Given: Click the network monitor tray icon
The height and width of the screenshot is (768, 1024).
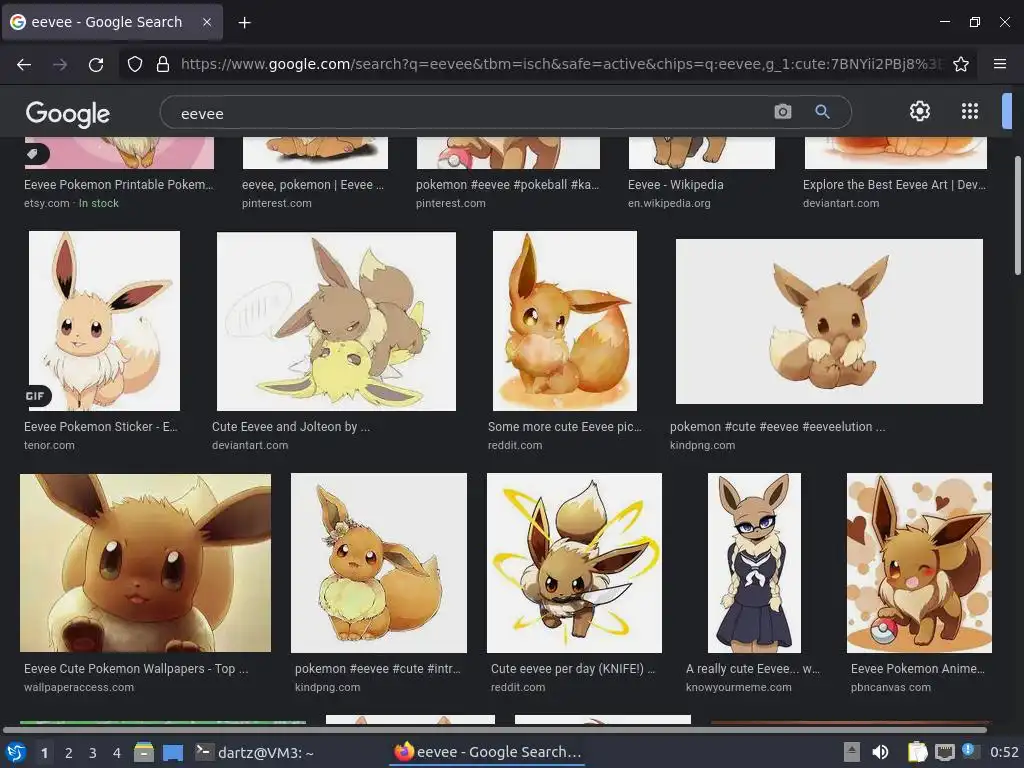Looking at the screenshot, I should (x=944, y=752).
